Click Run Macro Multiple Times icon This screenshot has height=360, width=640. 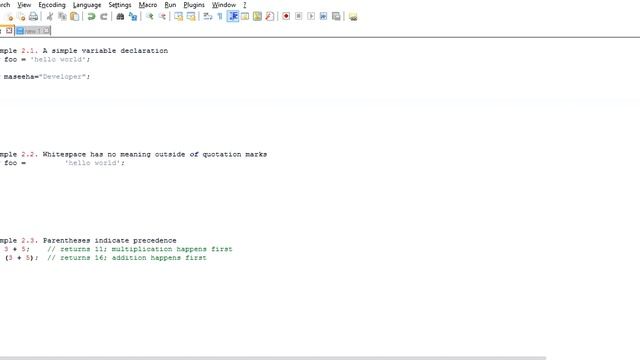323,17
